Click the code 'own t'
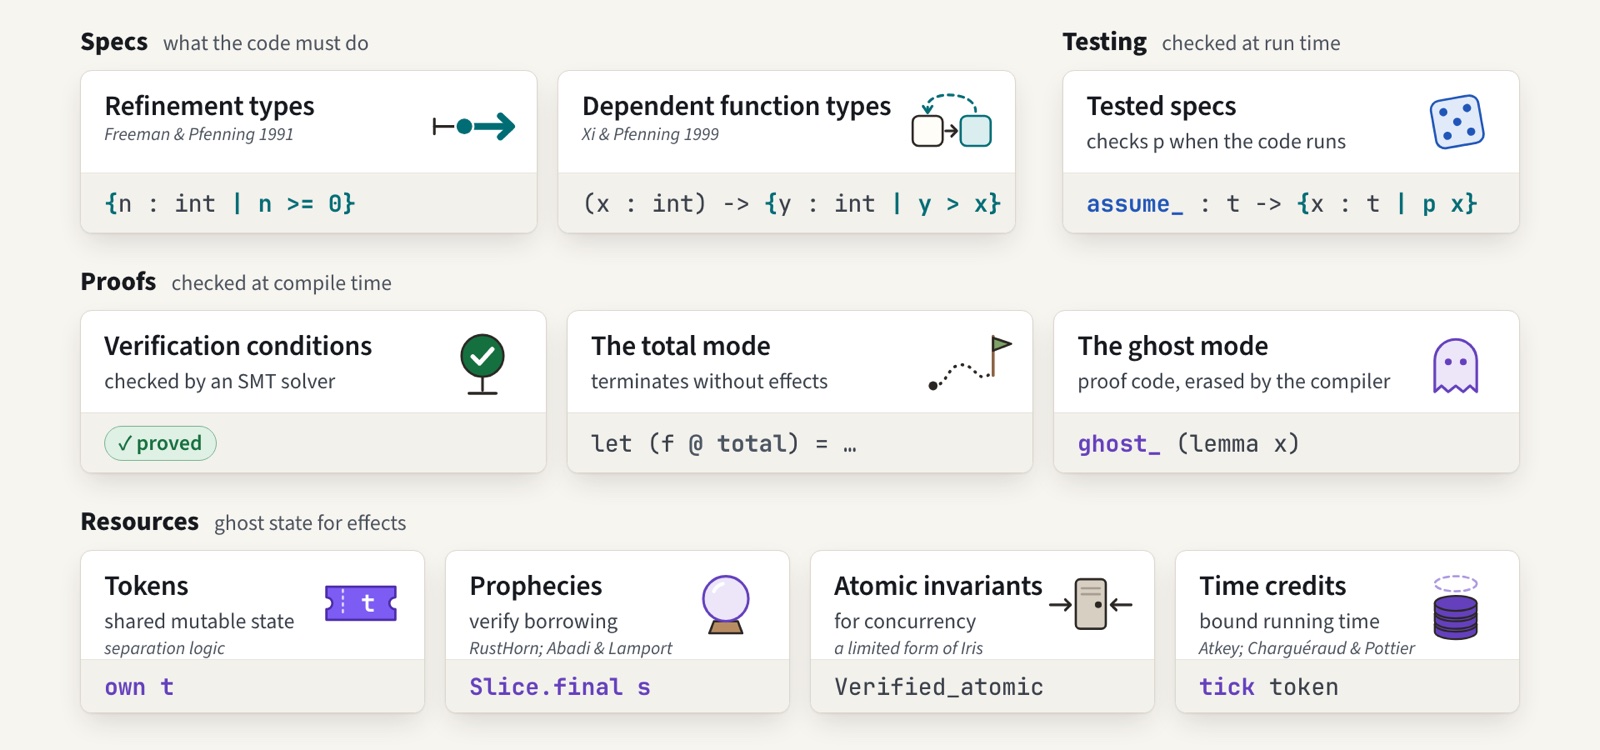Viewport: 1600px width, 750px height. (139, 687)
